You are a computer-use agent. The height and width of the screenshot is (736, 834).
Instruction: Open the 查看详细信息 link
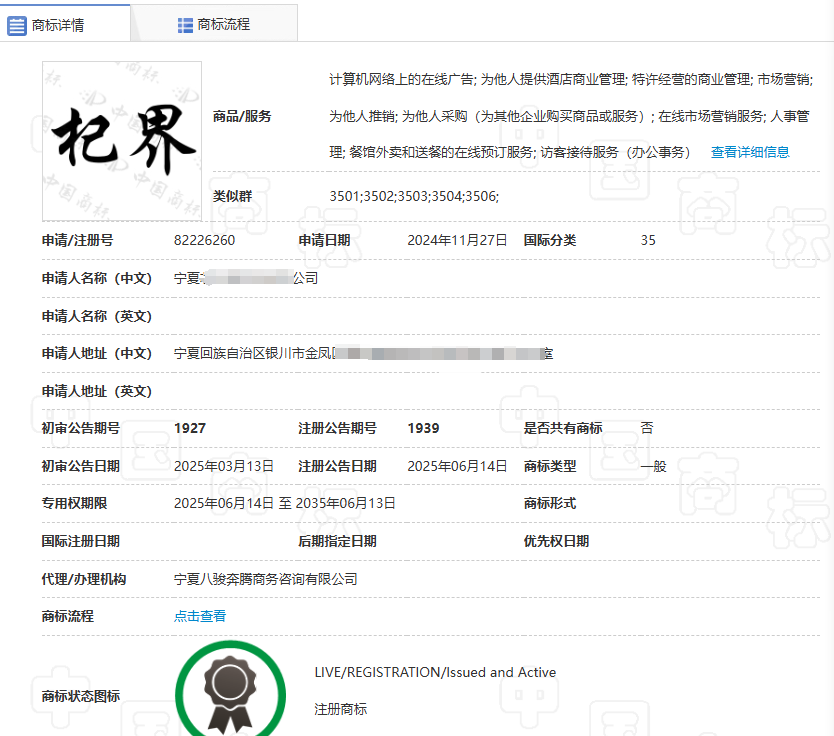[x=750, y=152]
